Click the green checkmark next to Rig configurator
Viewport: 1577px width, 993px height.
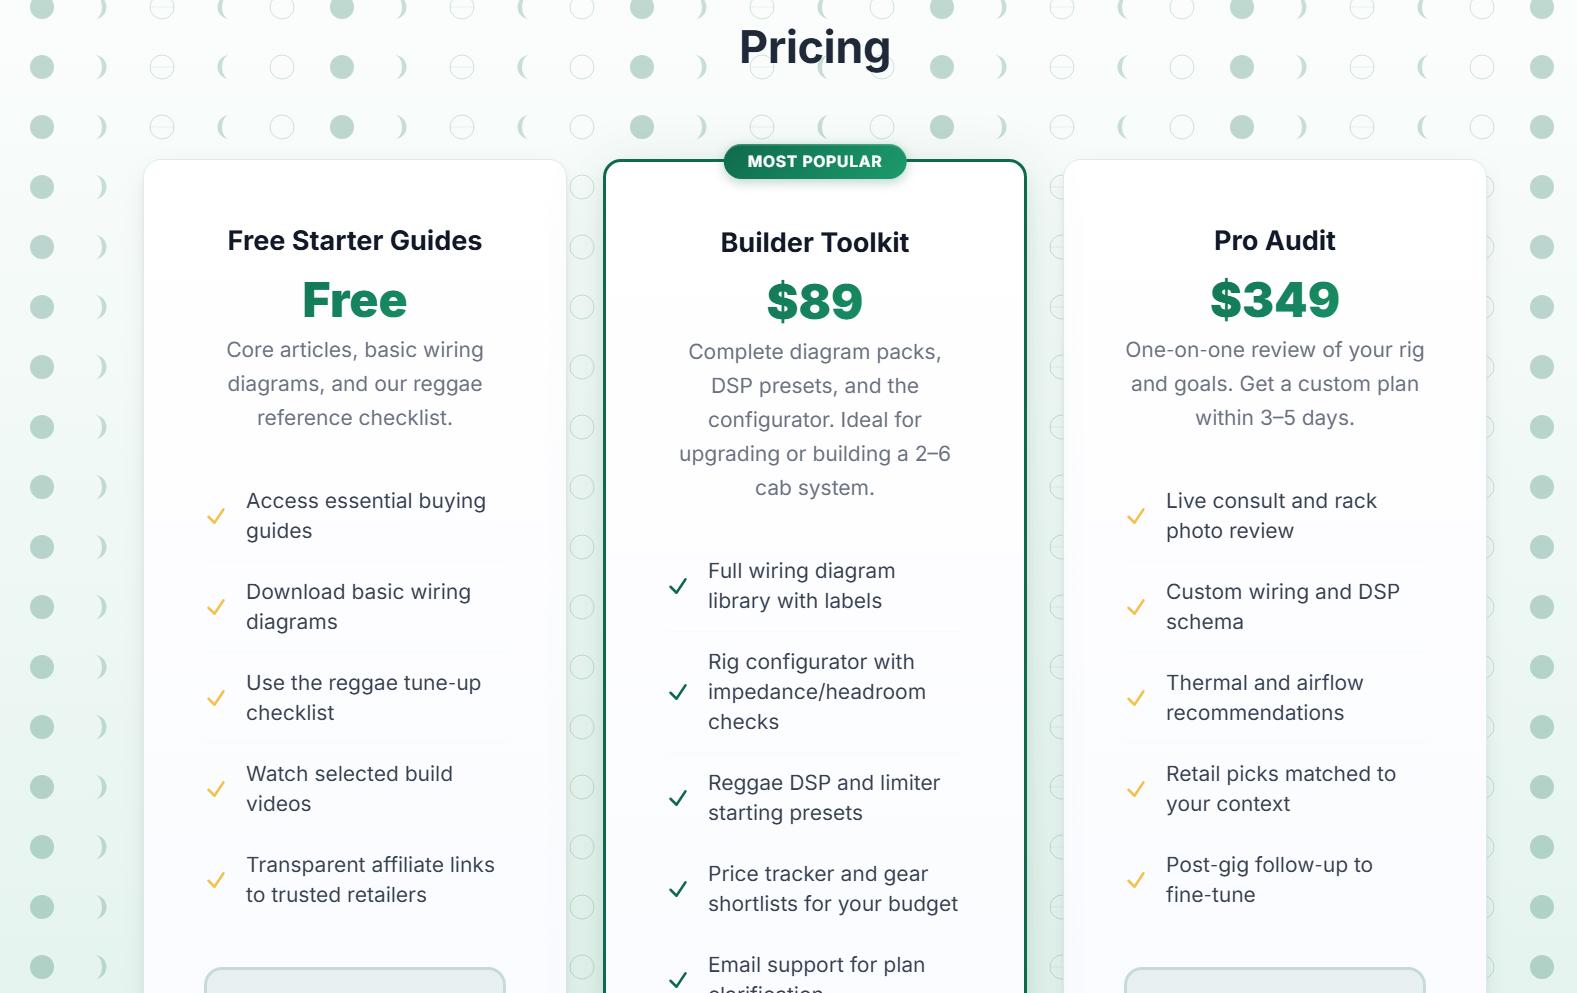678,692
